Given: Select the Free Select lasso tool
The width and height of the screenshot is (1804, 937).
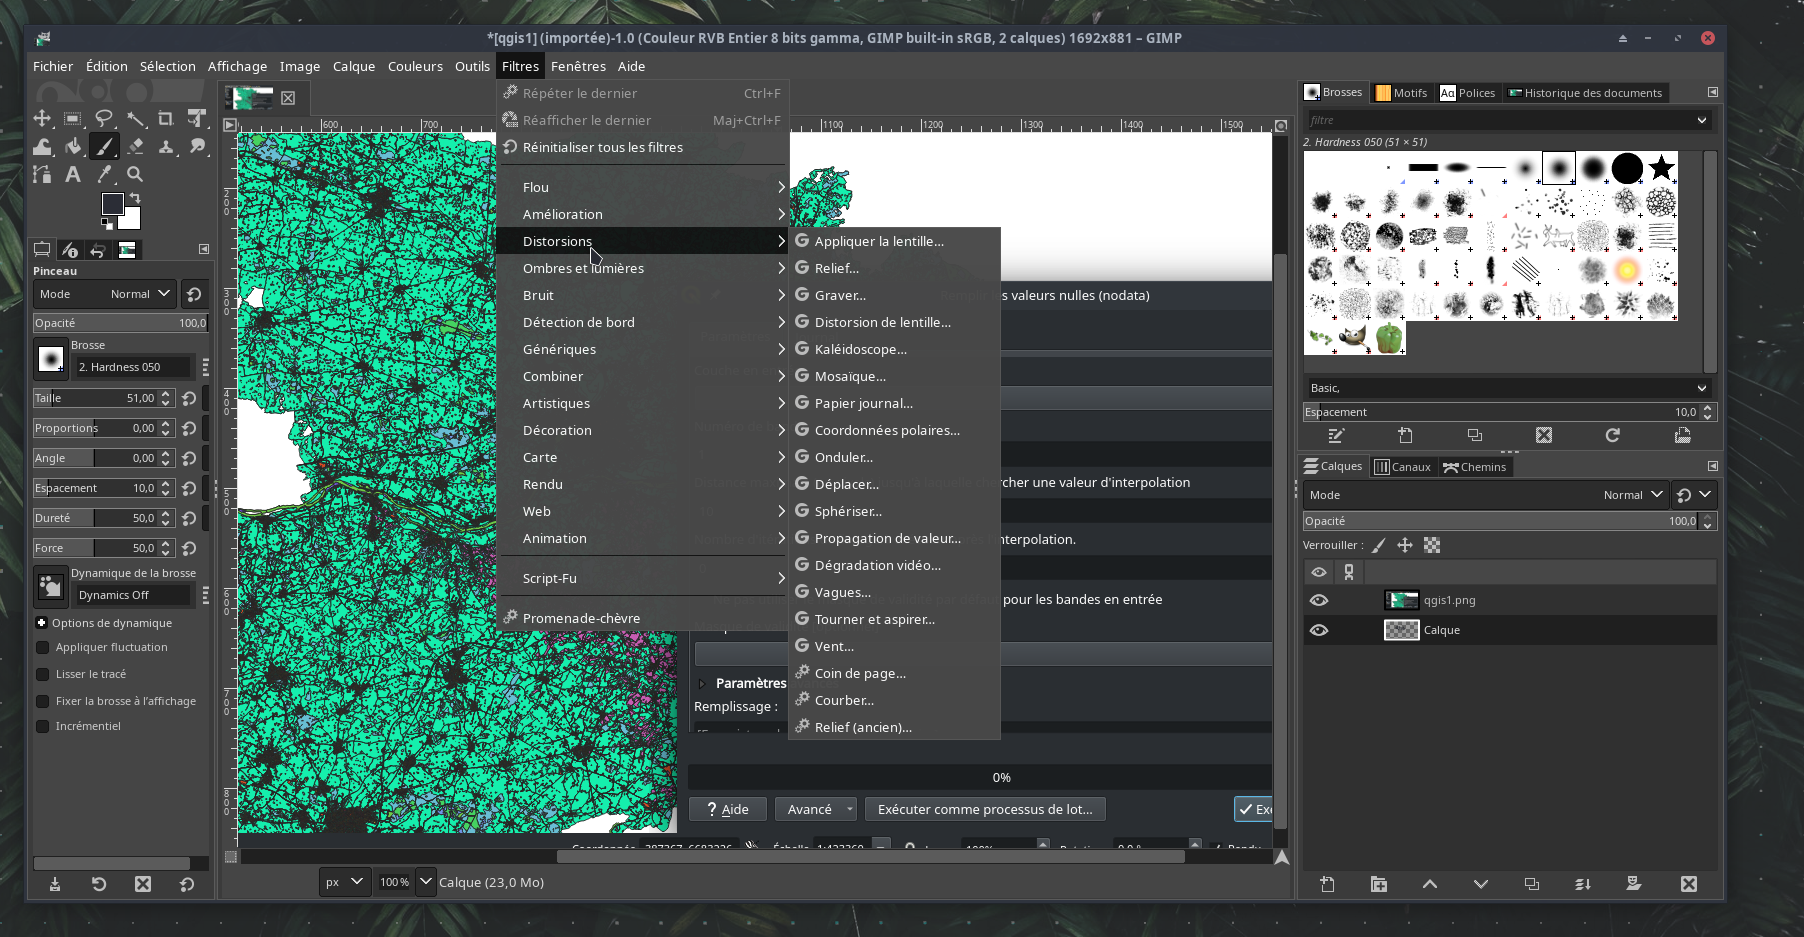Looking at the screenshot, I should (x=104, y=119).
